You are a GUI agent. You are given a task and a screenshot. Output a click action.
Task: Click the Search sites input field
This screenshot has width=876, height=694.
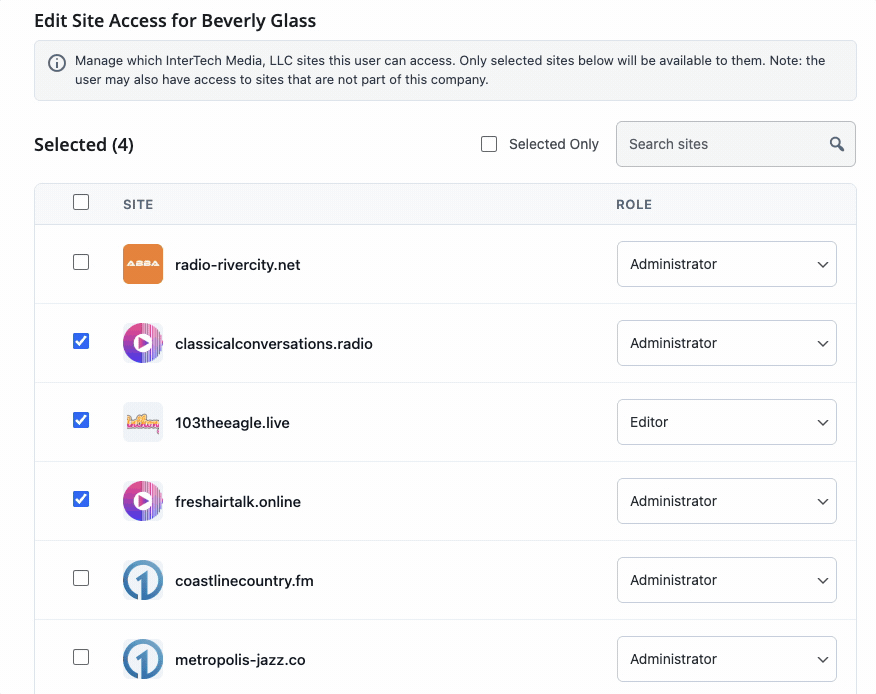(x=722, y=144)
